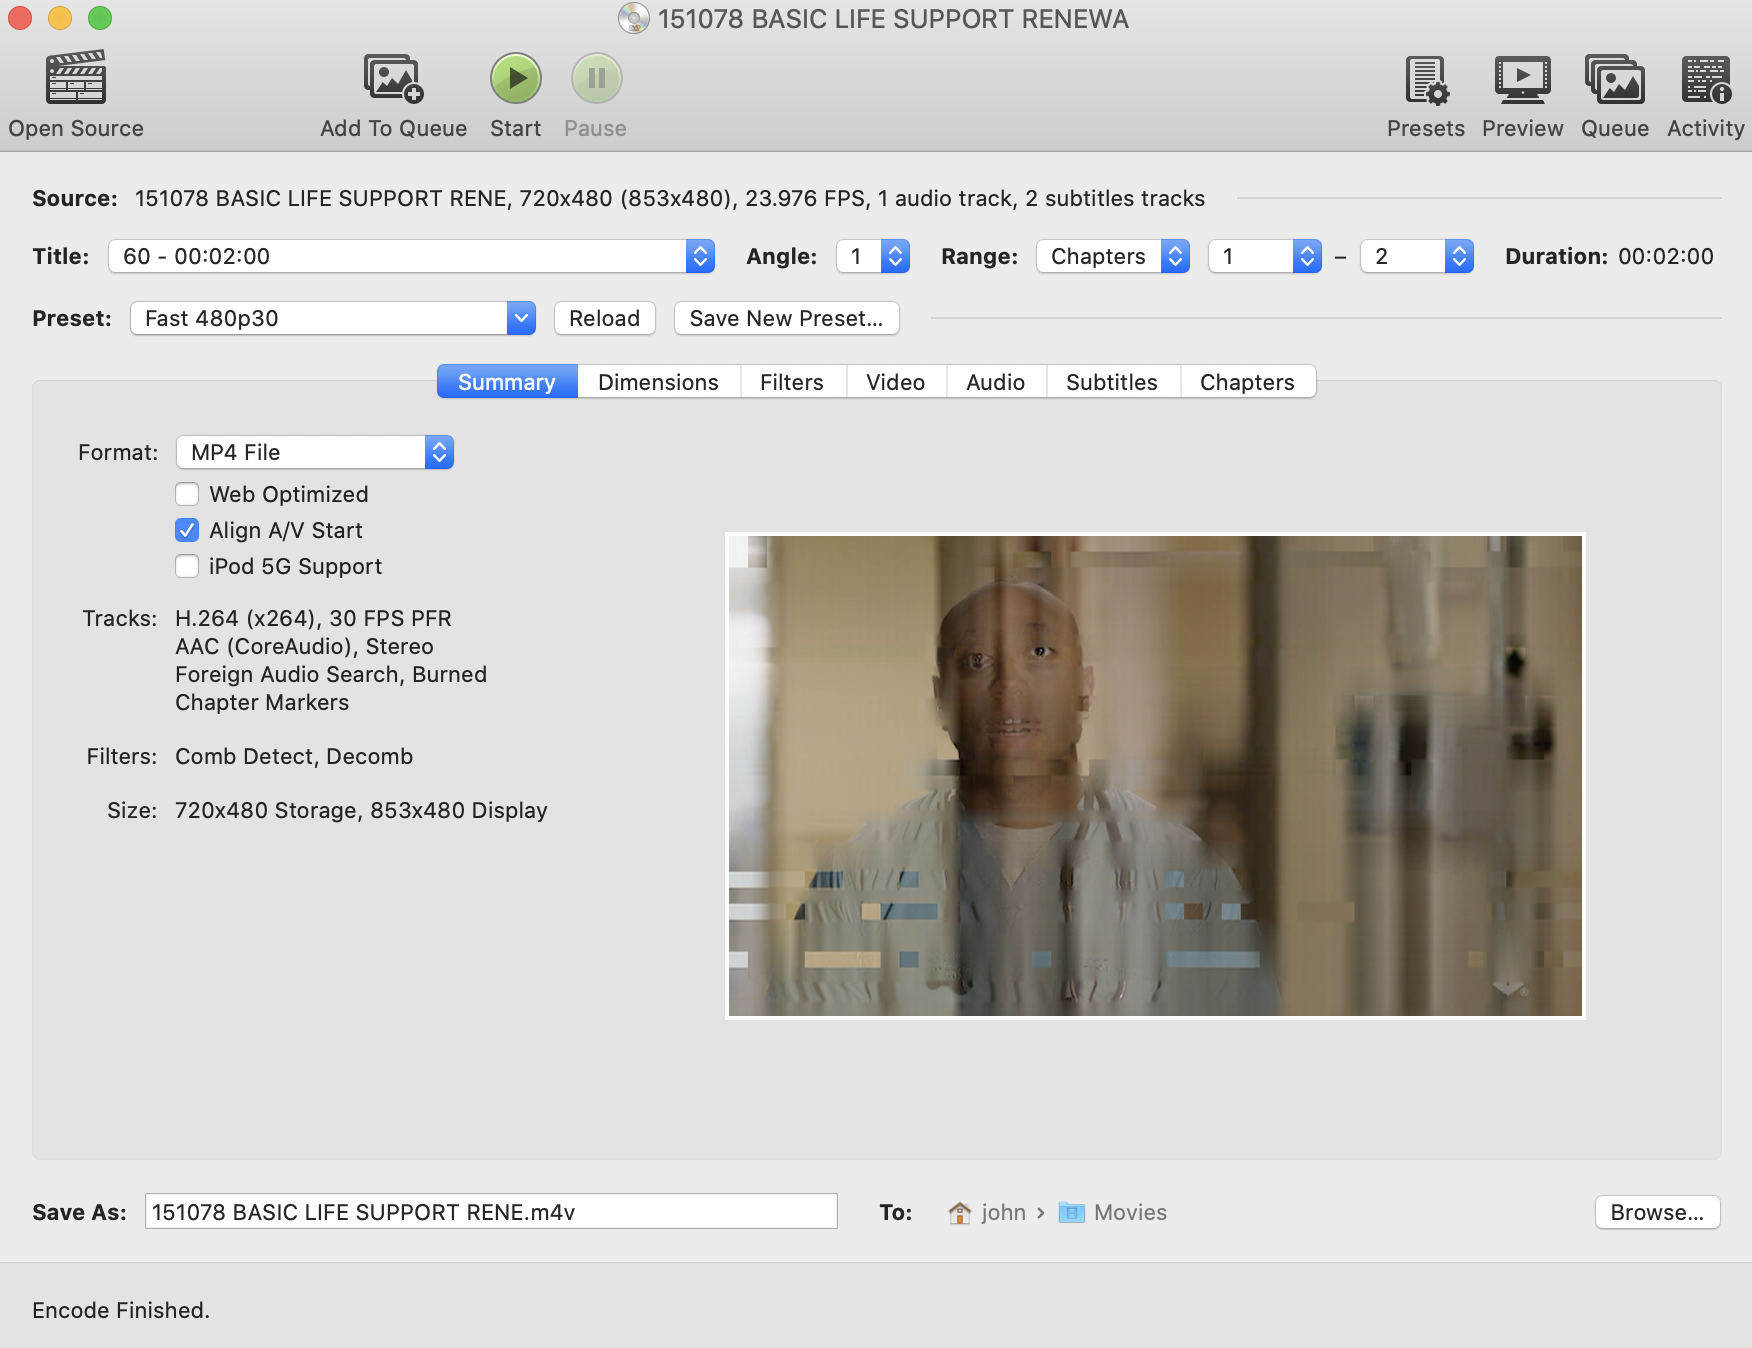Click the Add To Queue icon
1752x1348 pixels.
[393, 78]
